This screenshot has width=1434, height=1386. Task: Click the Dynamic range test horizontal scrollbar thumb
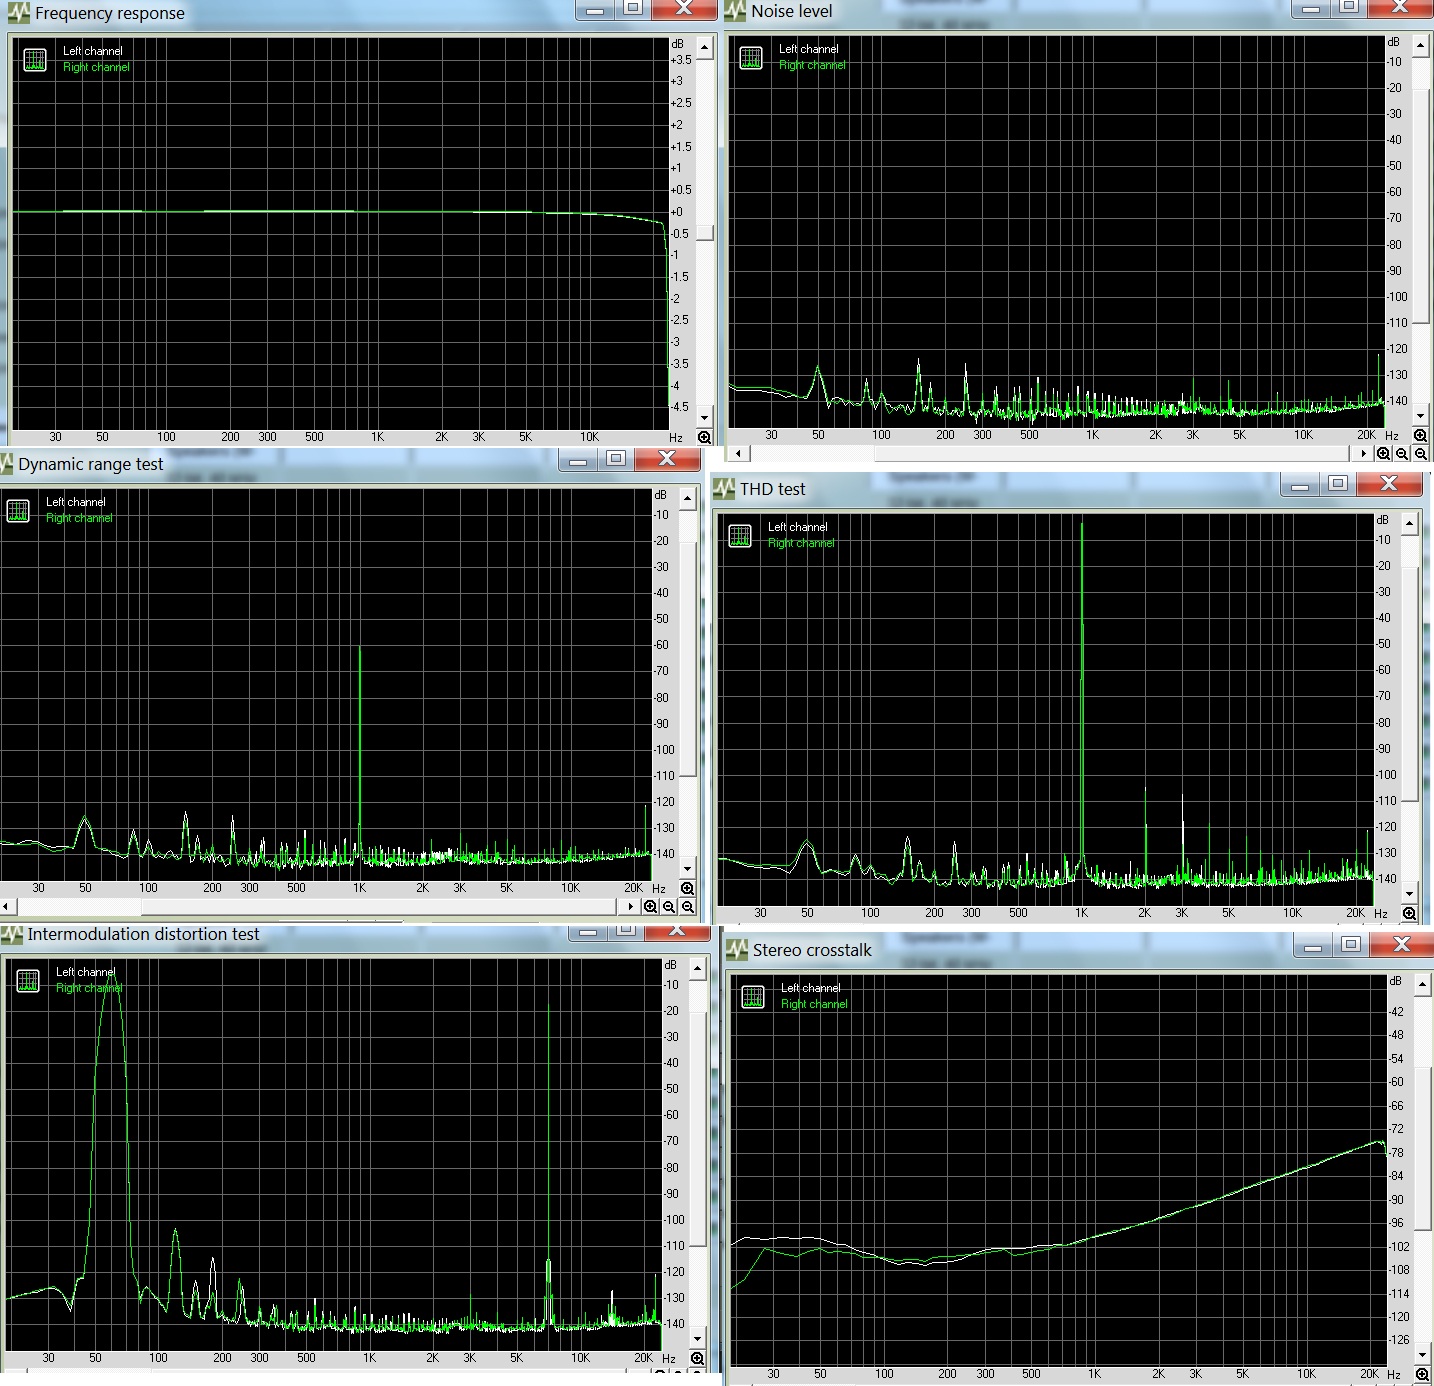pos(377,907)
